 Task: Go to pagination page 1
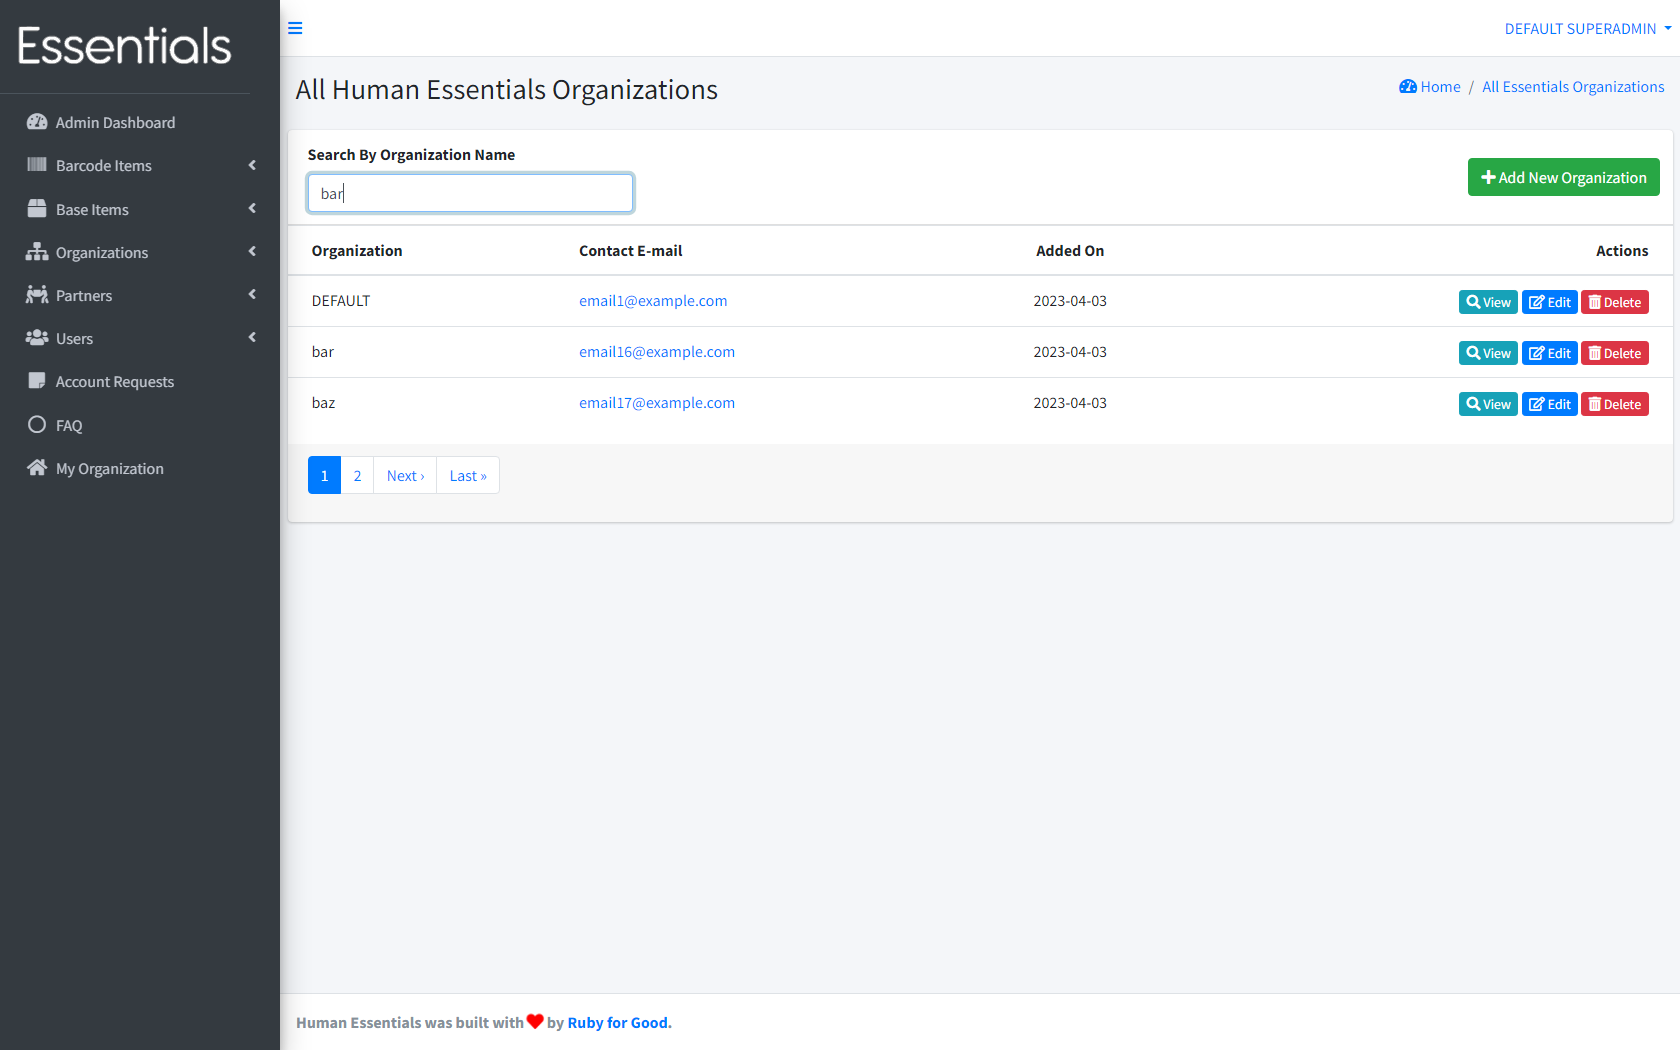[324, 475]
